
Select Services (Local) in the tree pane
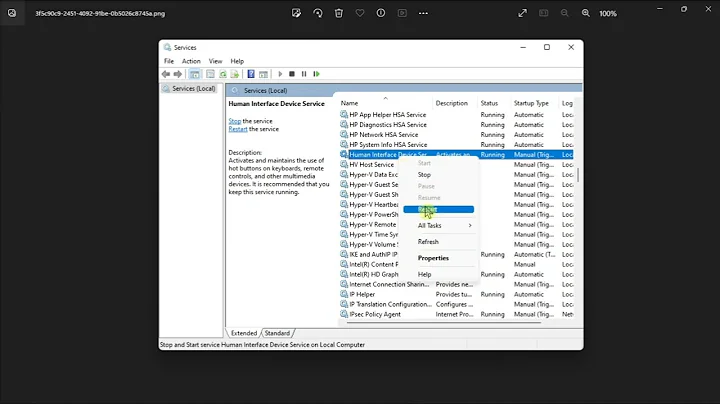(193, 89)
